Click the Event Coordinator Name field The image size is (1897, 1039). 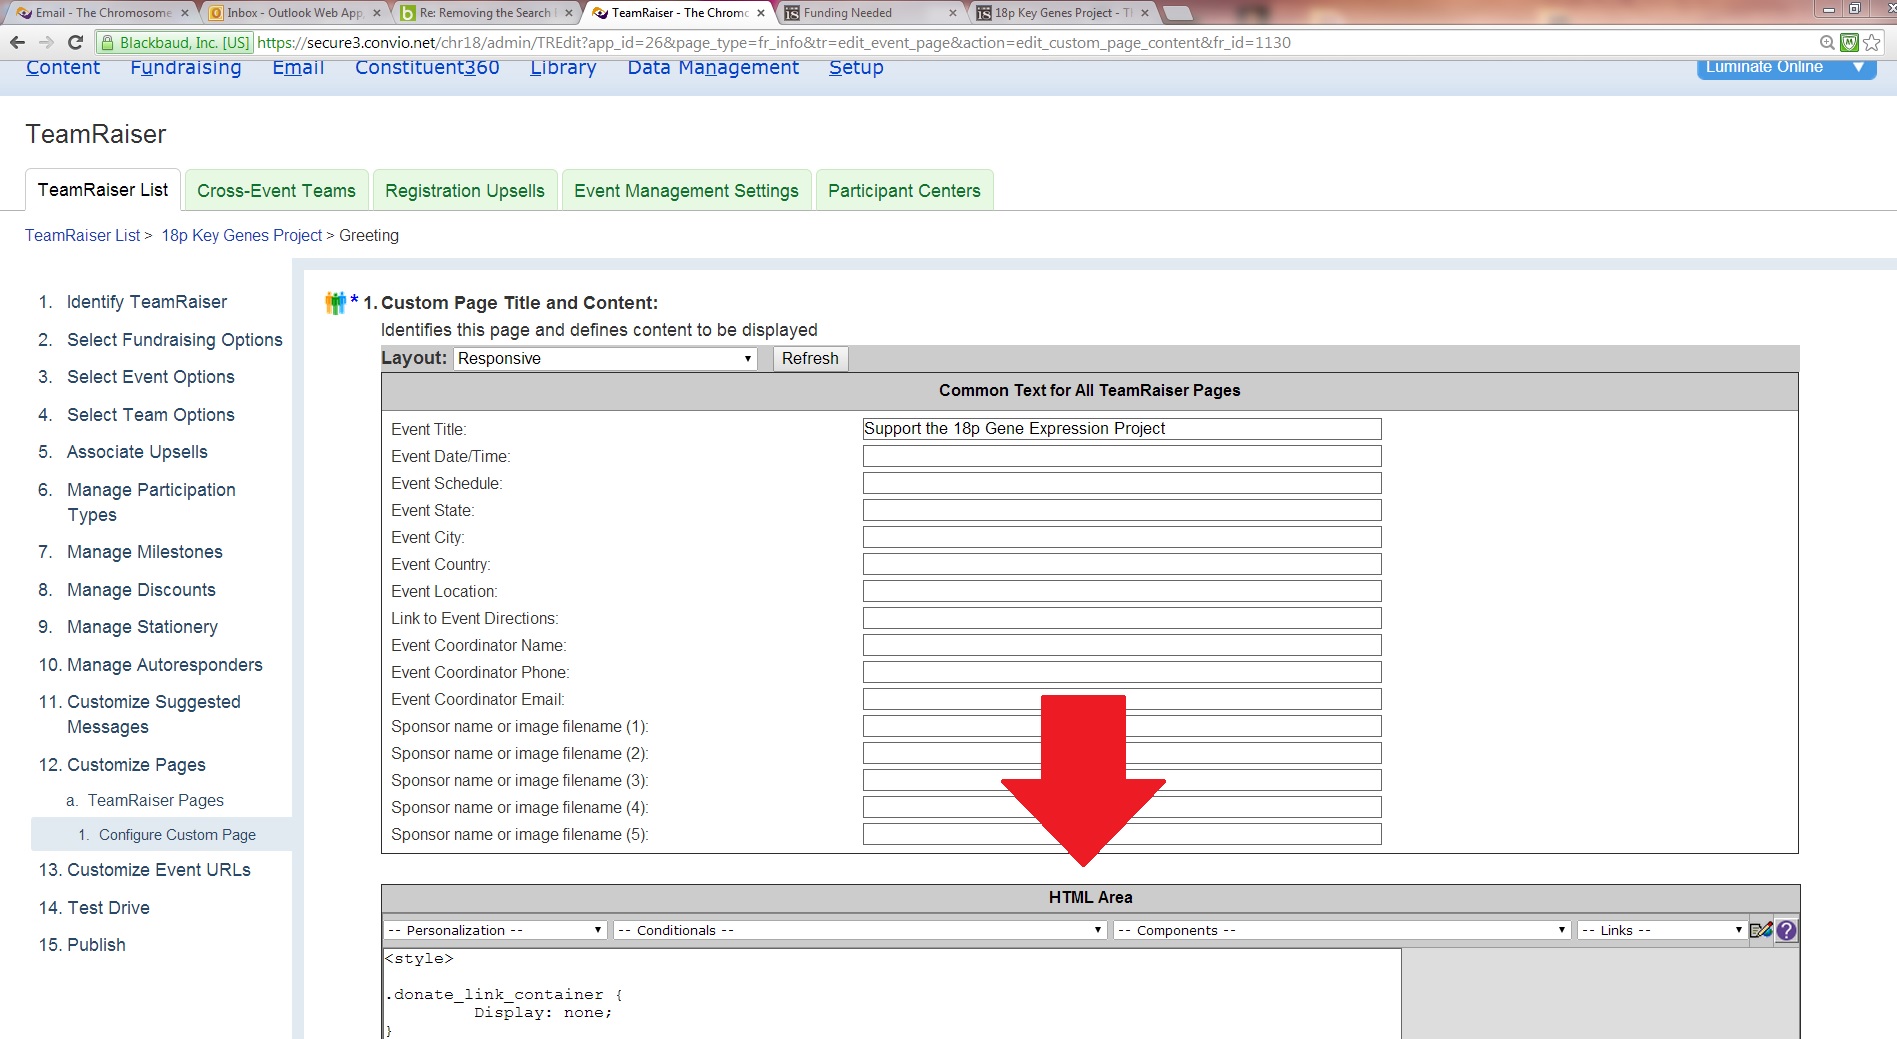1122,645
